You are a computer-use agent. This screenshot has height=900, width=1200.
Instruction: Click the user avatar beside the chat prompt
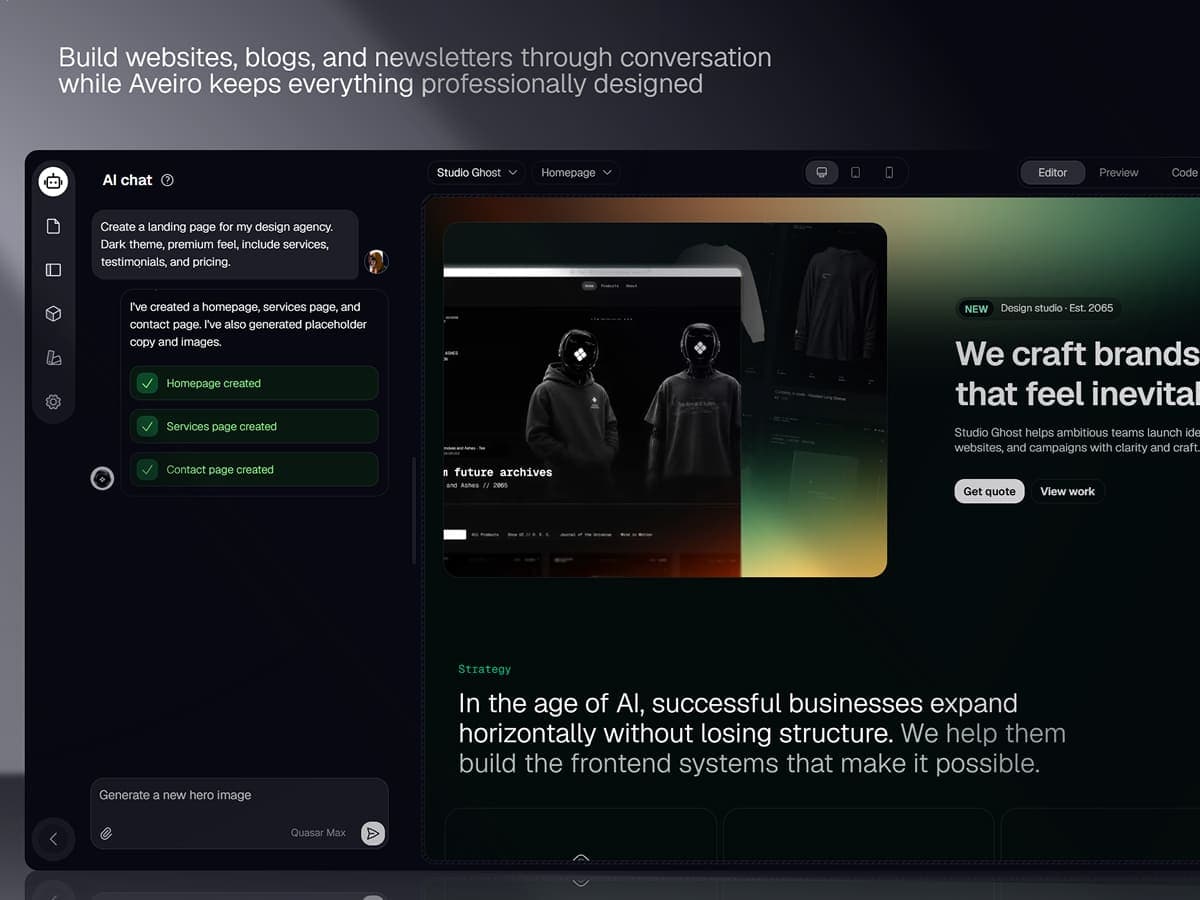tap(376, 262)
